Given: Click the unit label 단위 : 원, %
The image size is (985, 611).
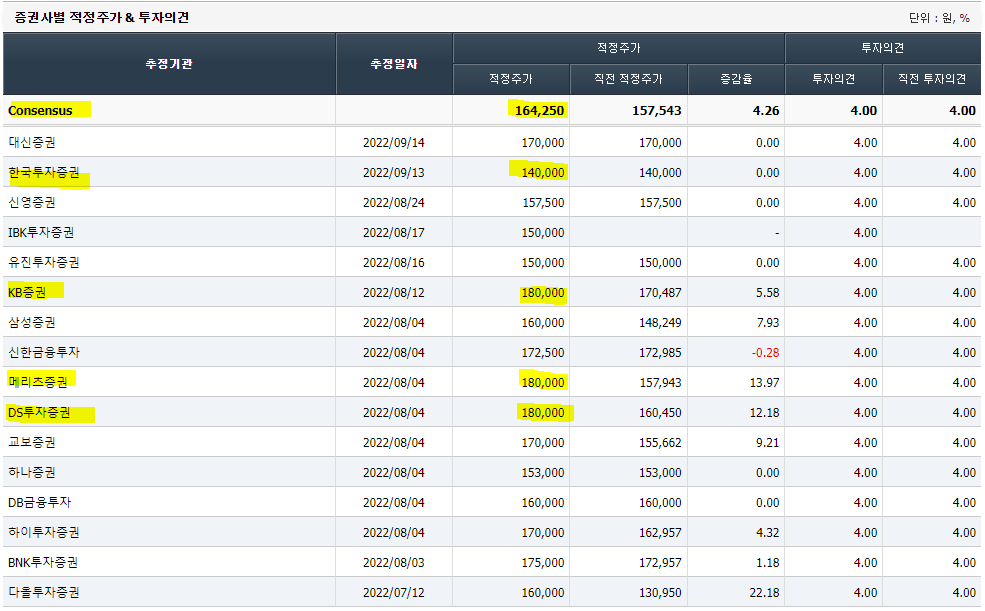Looking at the screenshot, I should [939, 18].
